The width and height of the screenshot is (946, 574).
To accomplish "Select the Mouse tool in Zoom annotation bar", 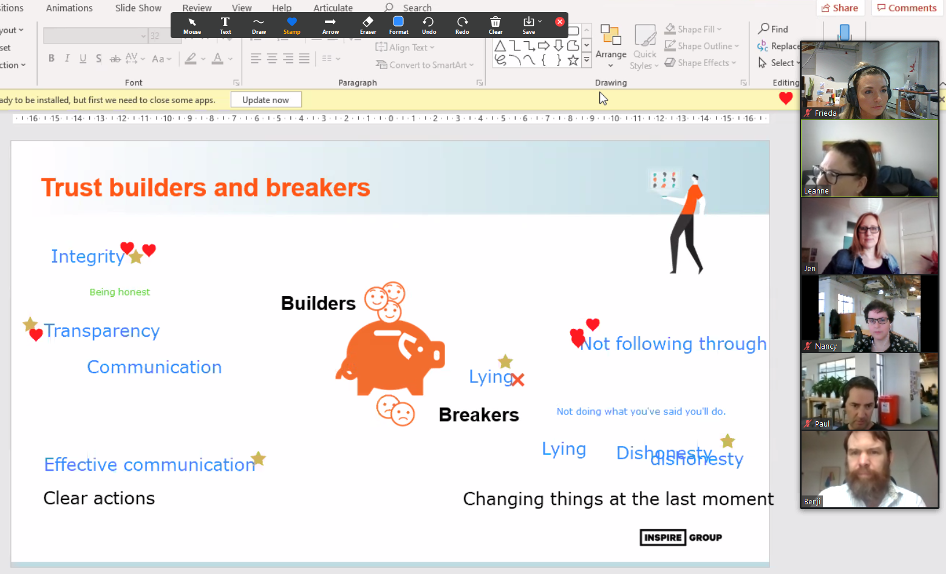I will [192, 25].
